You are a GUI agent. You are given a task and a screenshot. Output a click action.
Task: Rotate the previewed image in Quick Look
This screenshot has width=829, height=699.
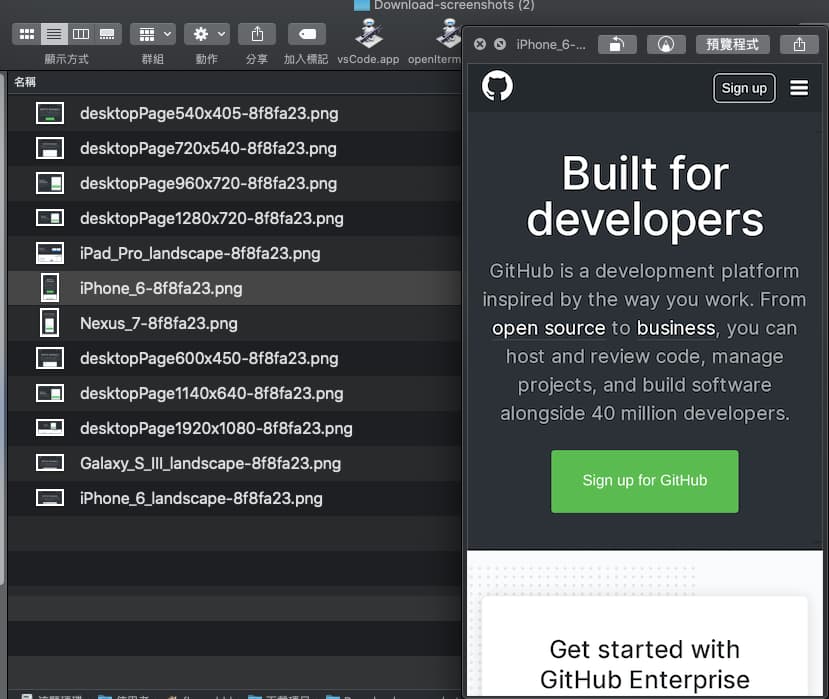tap(617, 44)
